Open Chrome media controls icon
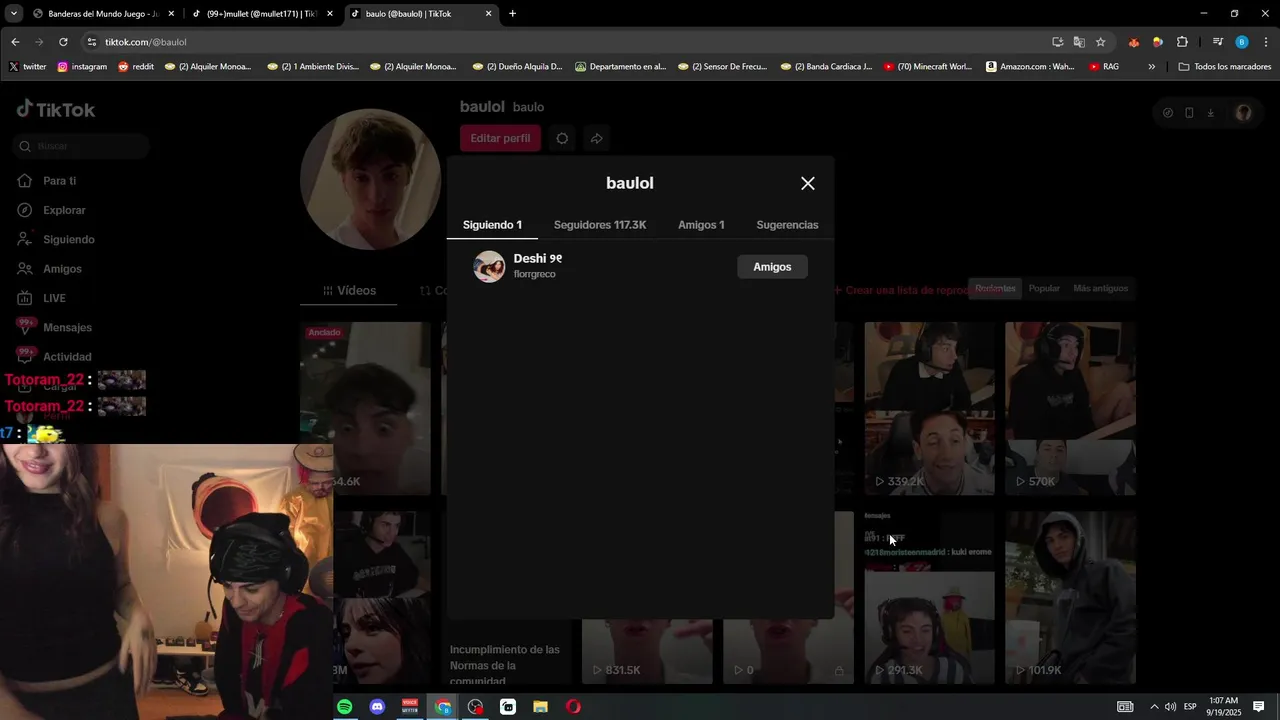Screen dimensions: 1280x720 coord(1217,42)
